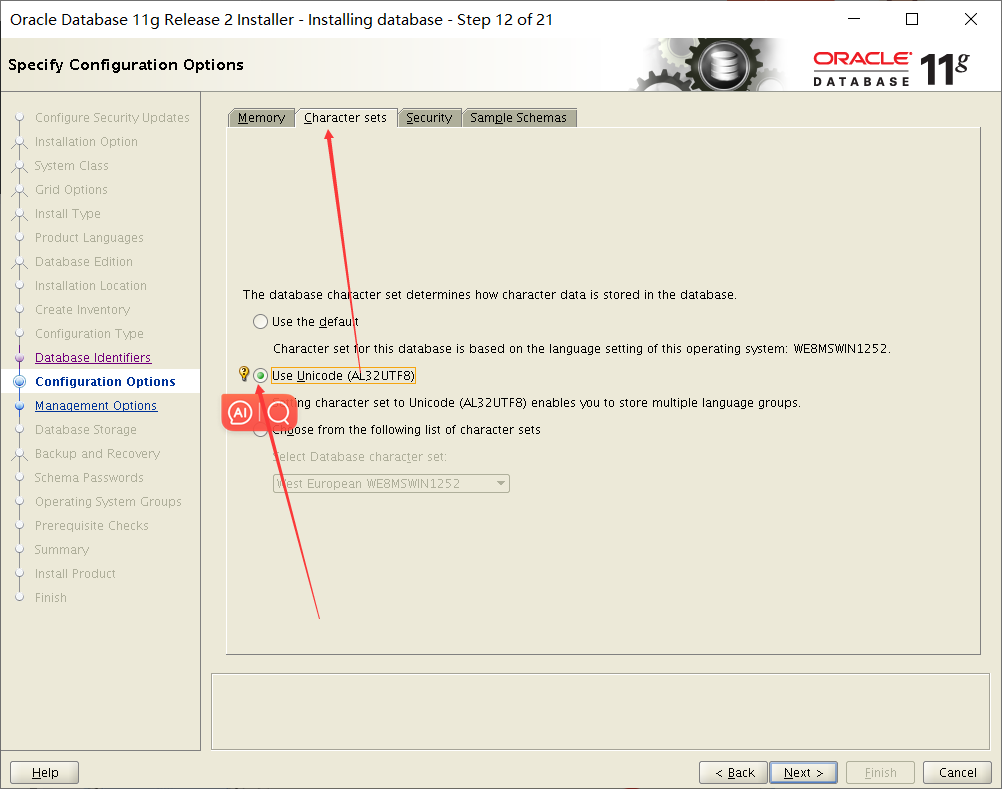
Task: Open the Sample Schemas tab
Action: [519, 118]
